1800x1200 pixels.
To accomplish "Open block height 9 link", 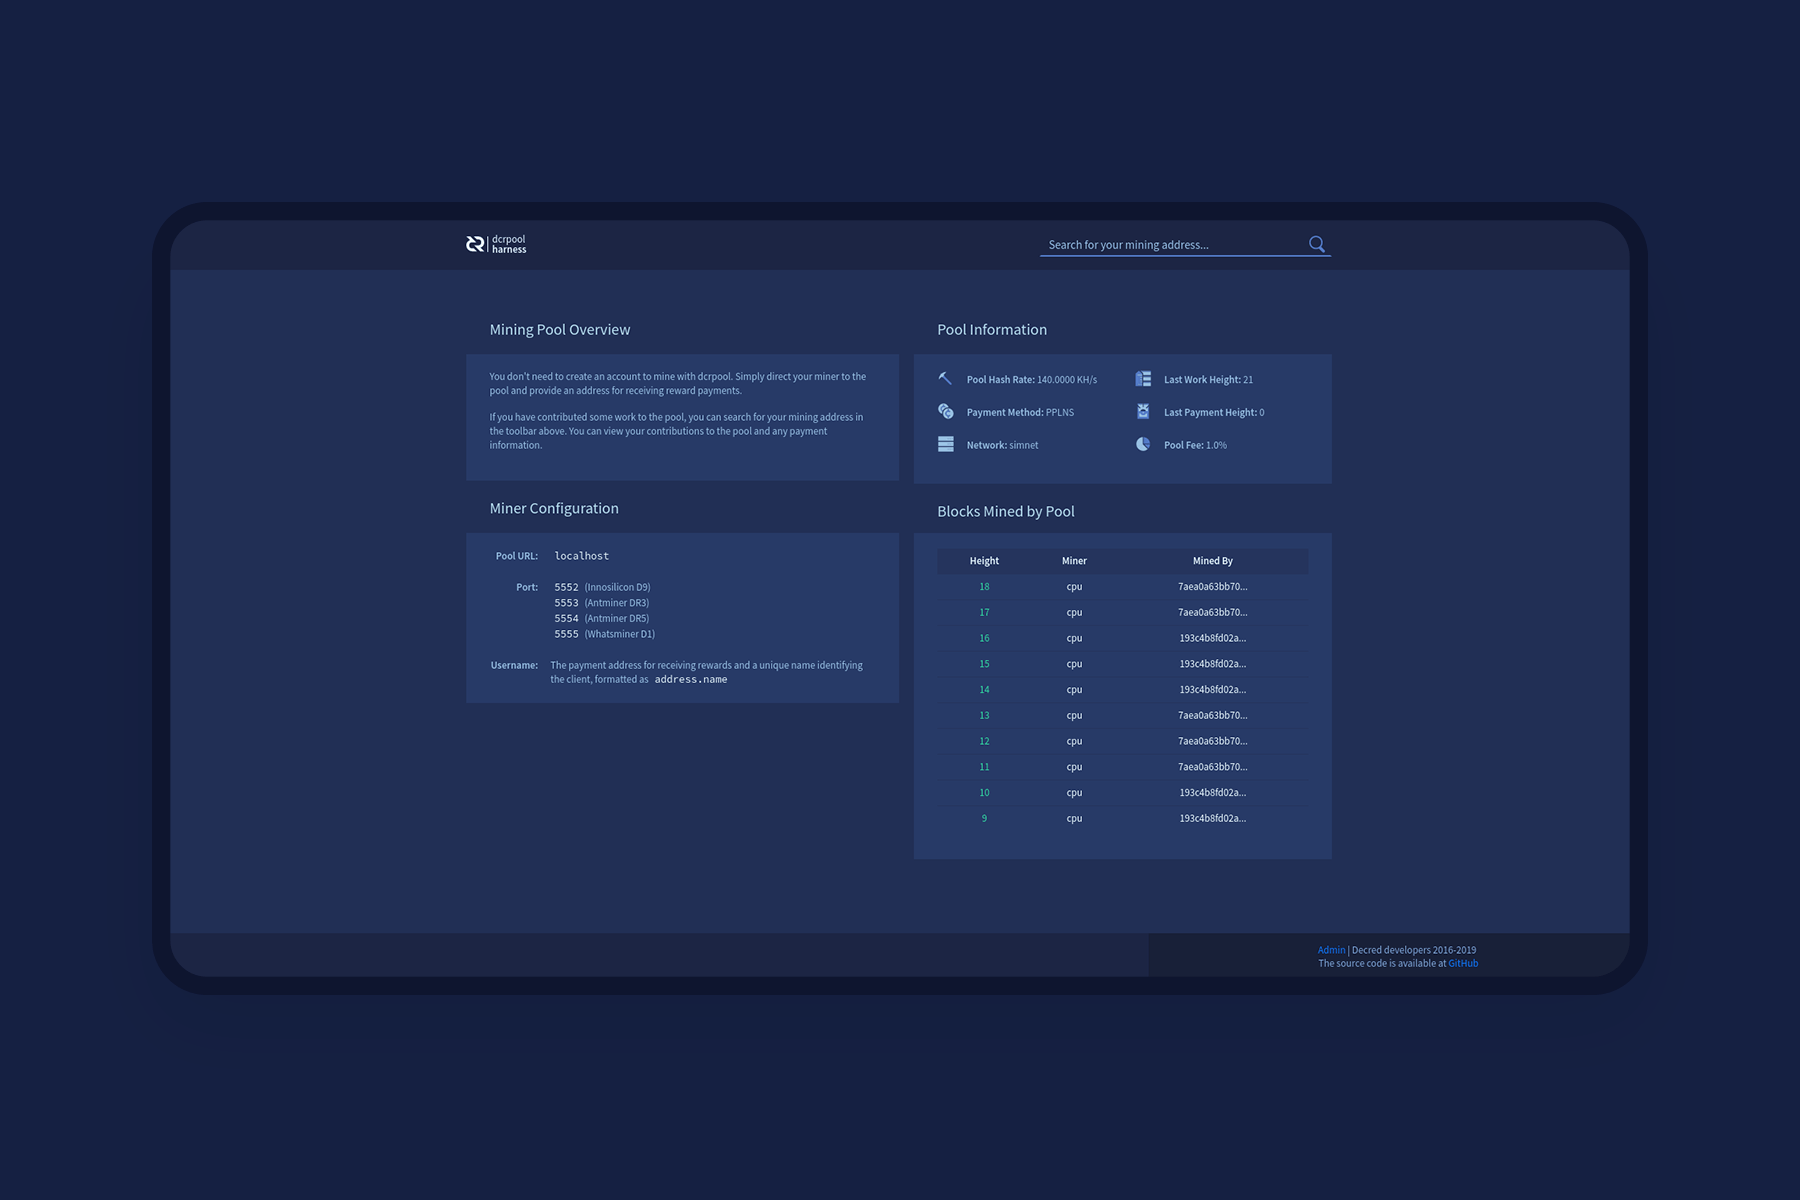I will [984, 819].
